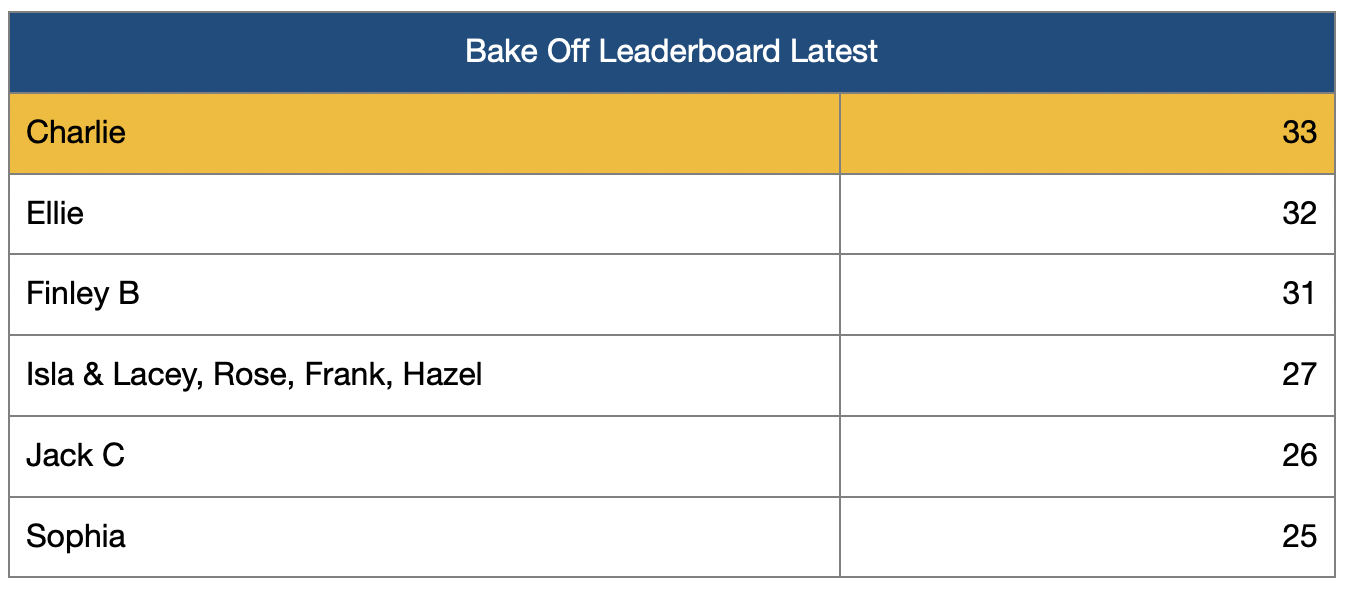Click Jack C's score of 26
The image size is (1350, 594).
pyautogui.click(x=1299, y=456)
